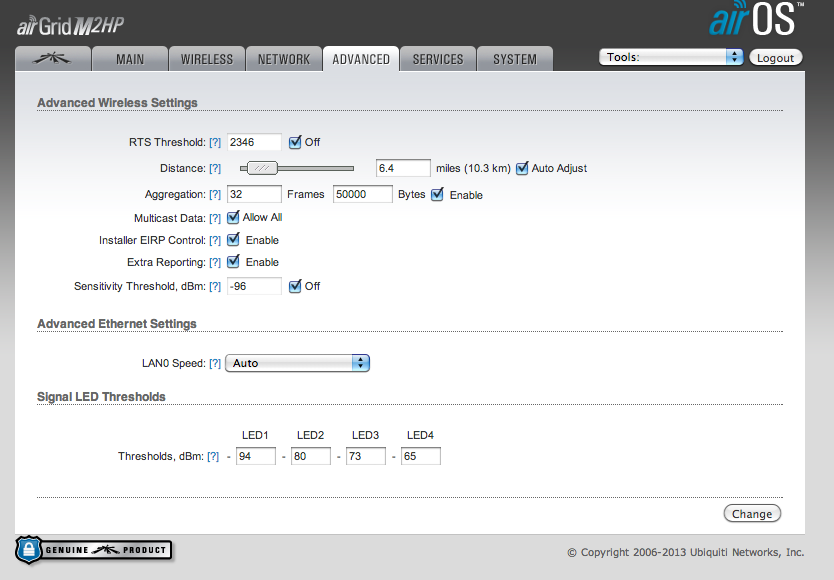Open the Tools dropdown
This screenshot has width=834, height=580.
pyautogui.click(x=671, y=57)
